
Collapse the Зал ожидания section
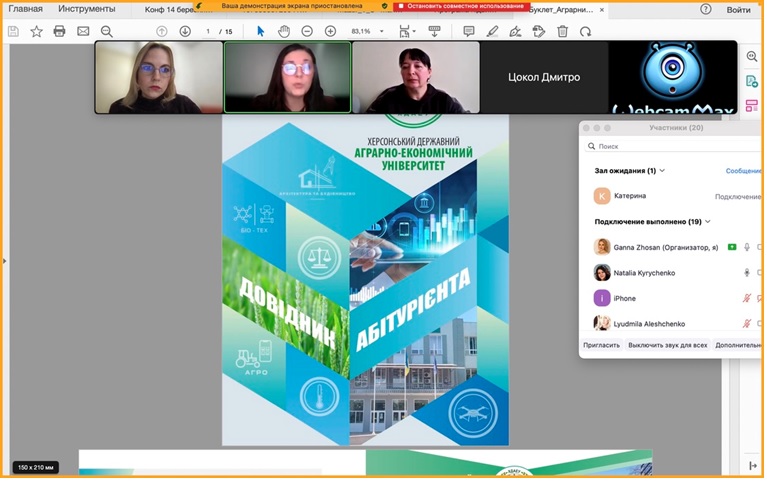click(x=662, y=170)
